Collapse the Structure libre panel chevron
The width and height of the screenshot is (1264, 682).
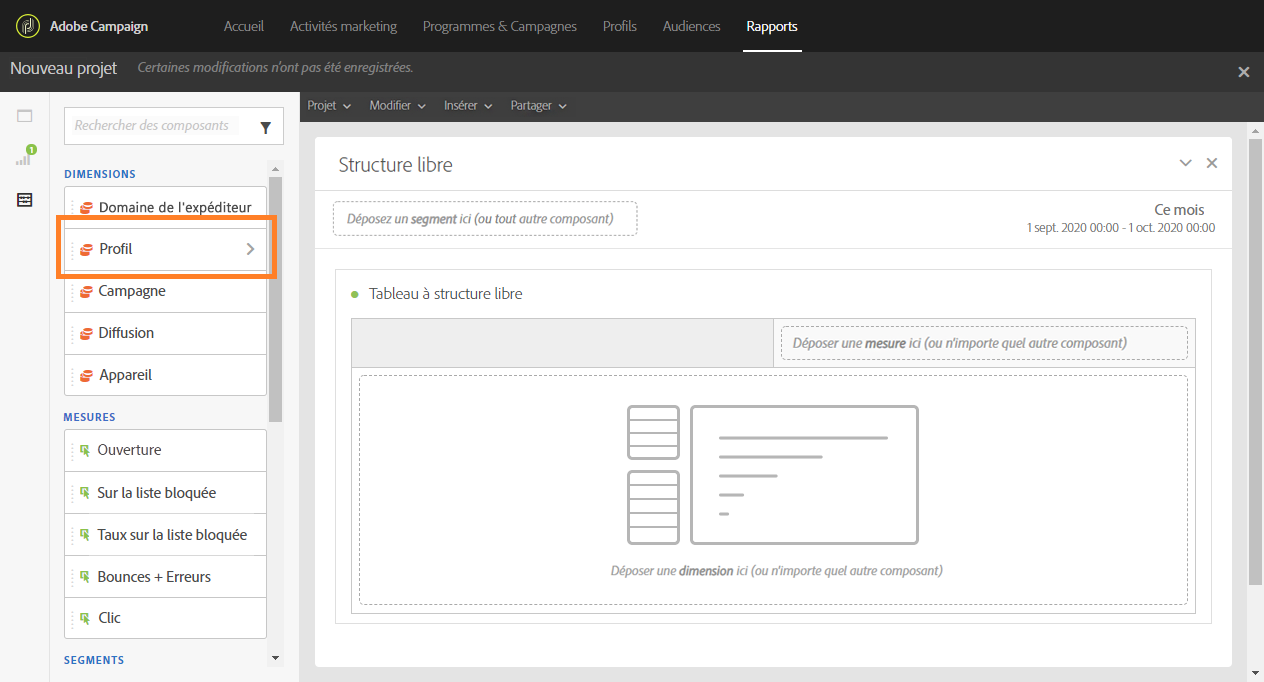pyautogui.click(x=1186, y=163)
